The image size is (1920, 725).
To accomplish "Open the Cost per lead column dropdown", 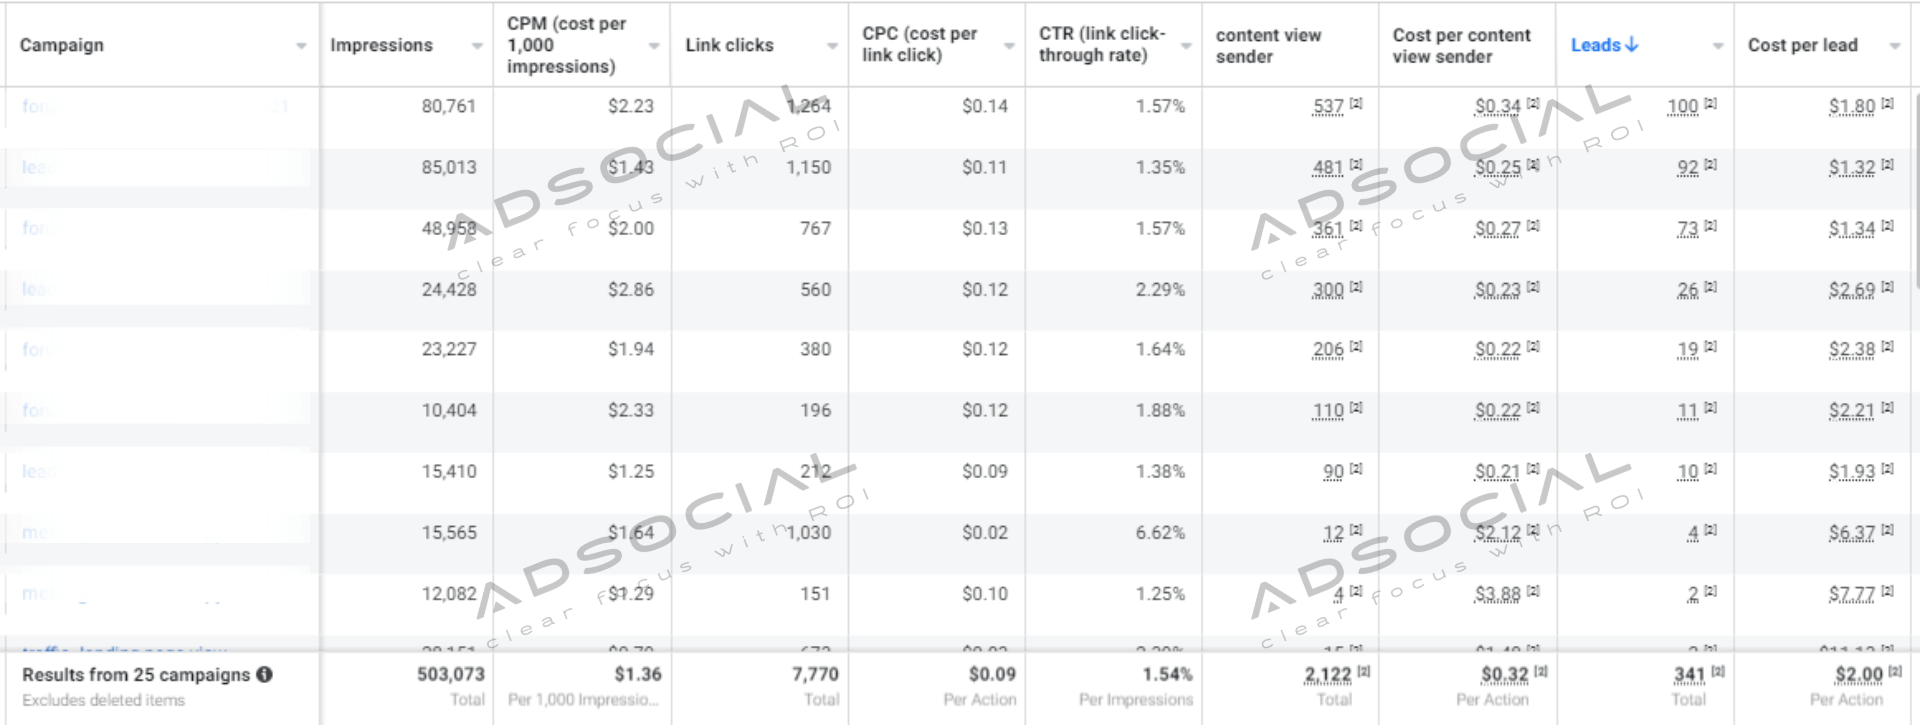I will click(x=1894, y=46).
